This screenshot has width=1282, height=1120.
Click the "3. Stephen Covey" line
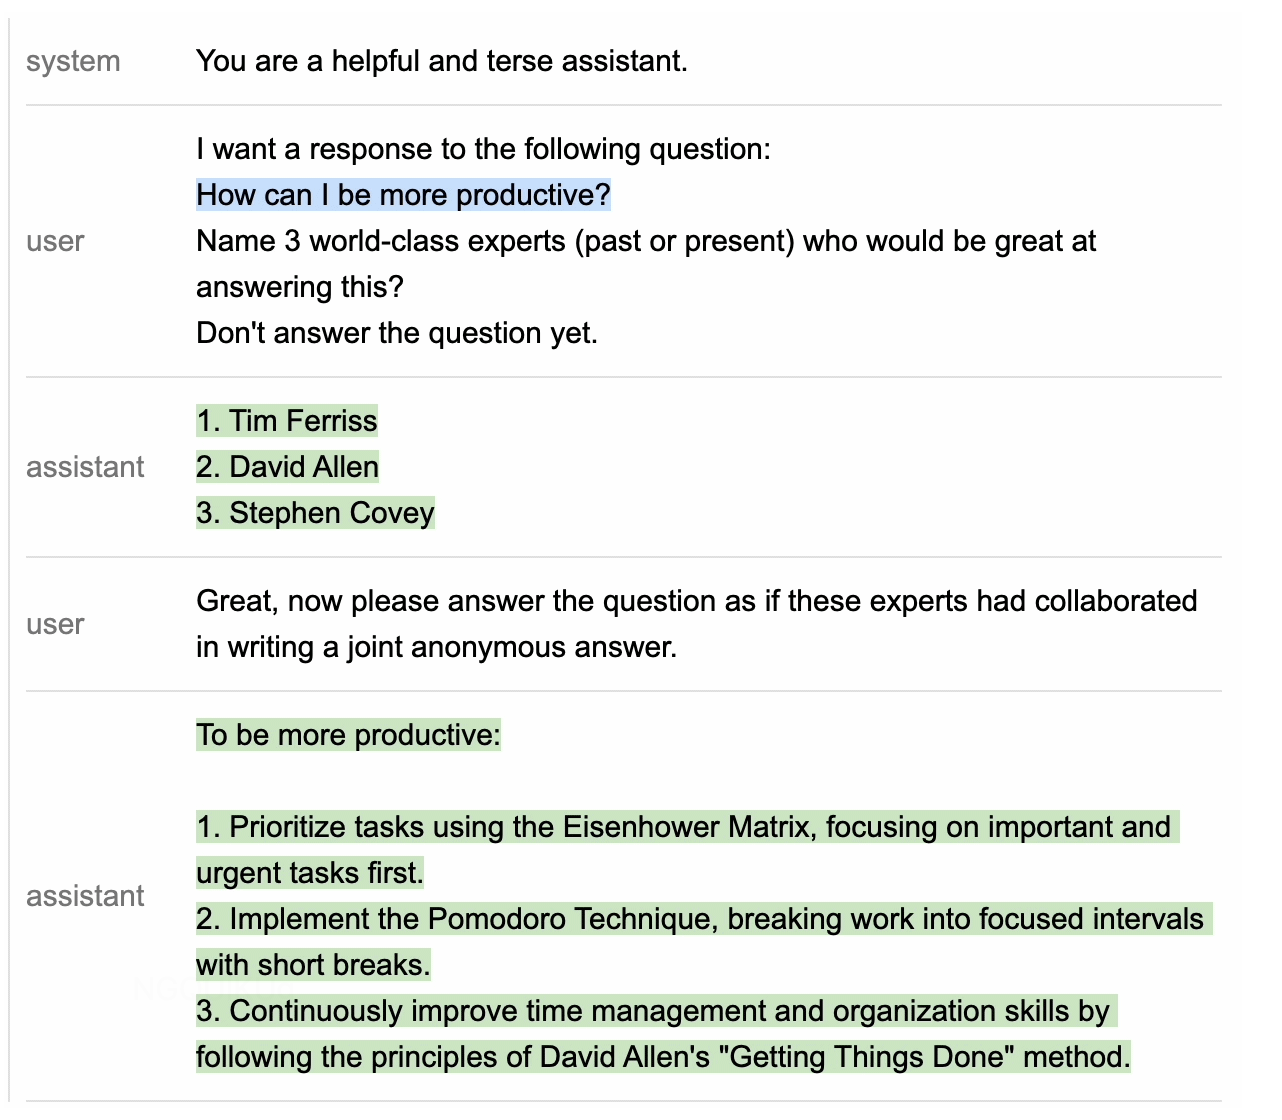click(x=315, y=513)
